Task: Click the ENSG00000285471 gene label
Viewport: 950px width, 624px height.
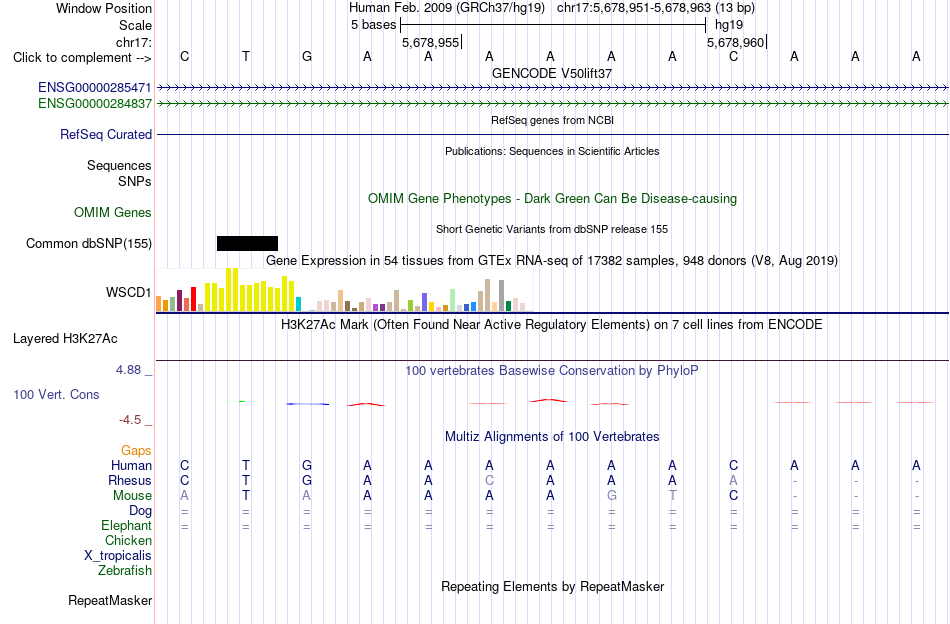Action: coord(95,88)
